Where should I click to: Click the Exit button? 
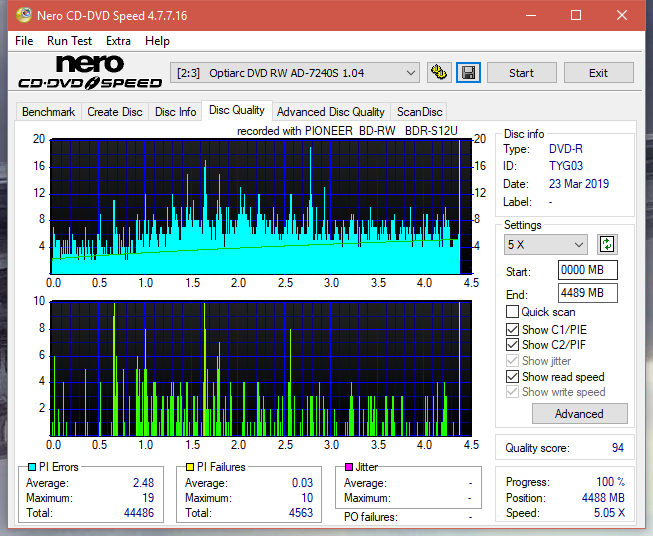click(x=598, y=73)
